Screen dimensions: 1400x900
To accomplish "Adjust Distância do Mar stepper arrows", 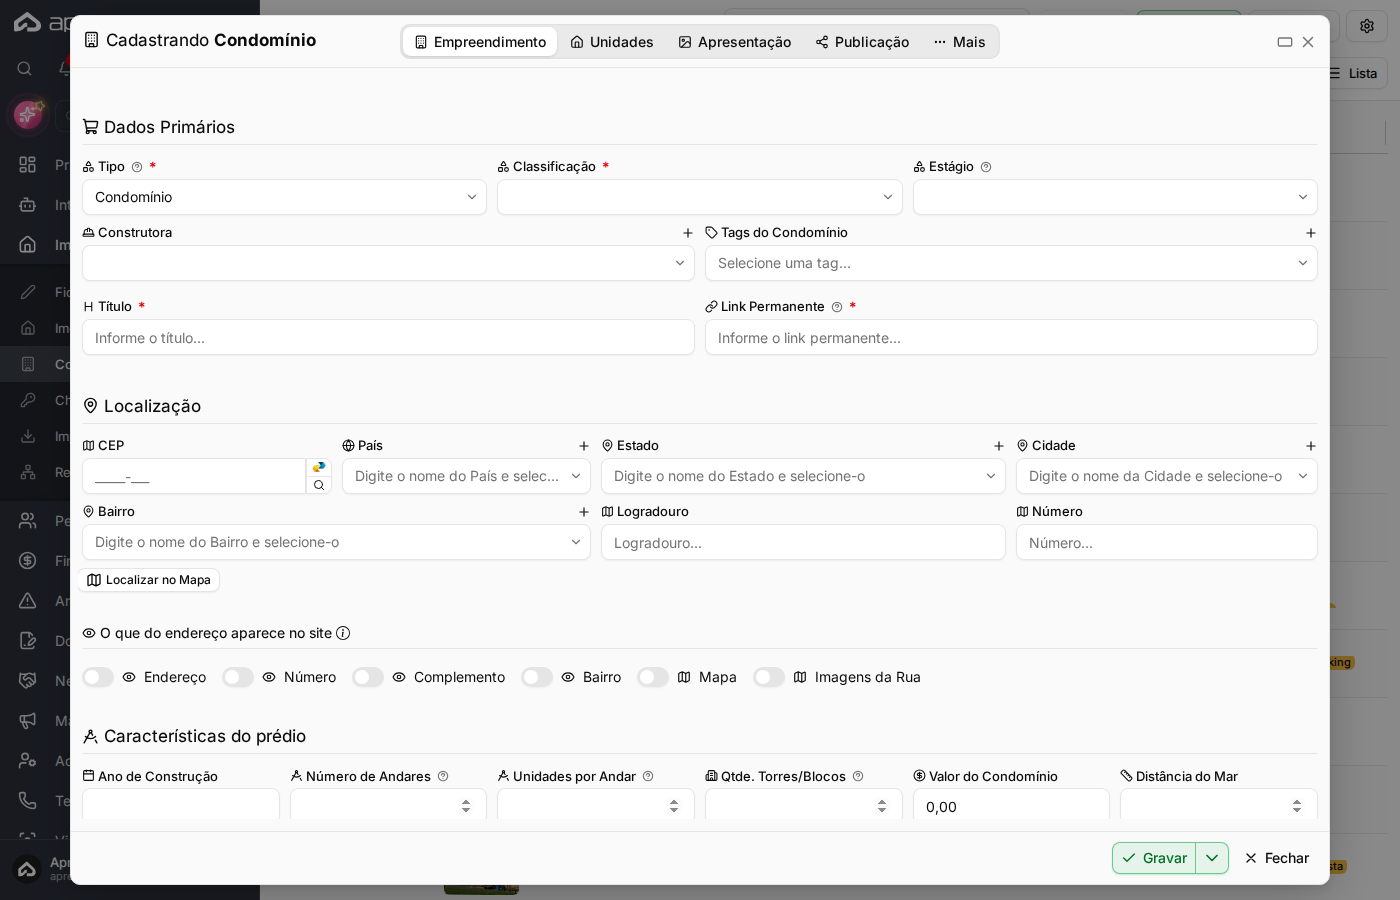I will click(1297, 806).
